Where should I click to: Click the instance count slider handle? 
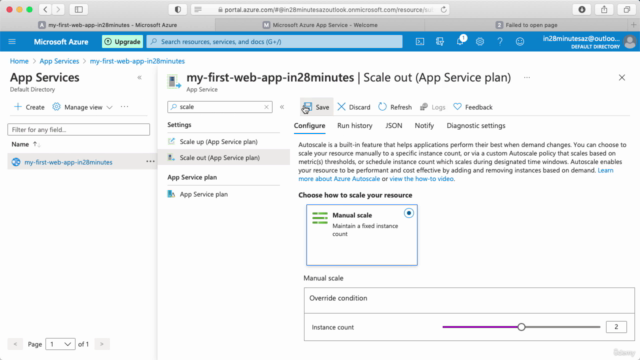pos(521,327)
